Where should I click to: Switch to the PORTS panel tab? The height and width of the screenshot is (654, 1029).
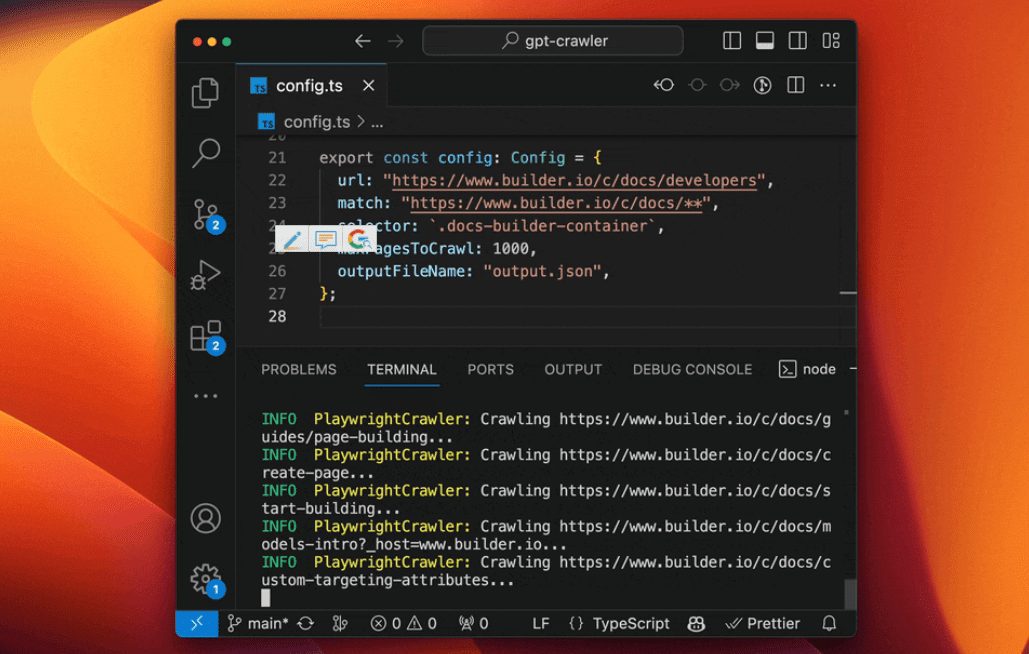[490, 369]
